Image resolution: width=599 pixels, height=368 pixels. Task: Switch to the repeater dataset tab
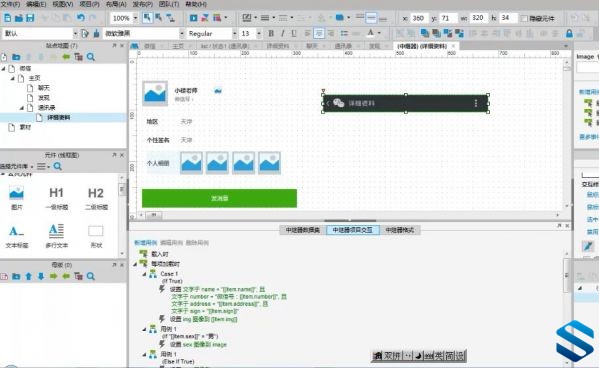point(303,230)
